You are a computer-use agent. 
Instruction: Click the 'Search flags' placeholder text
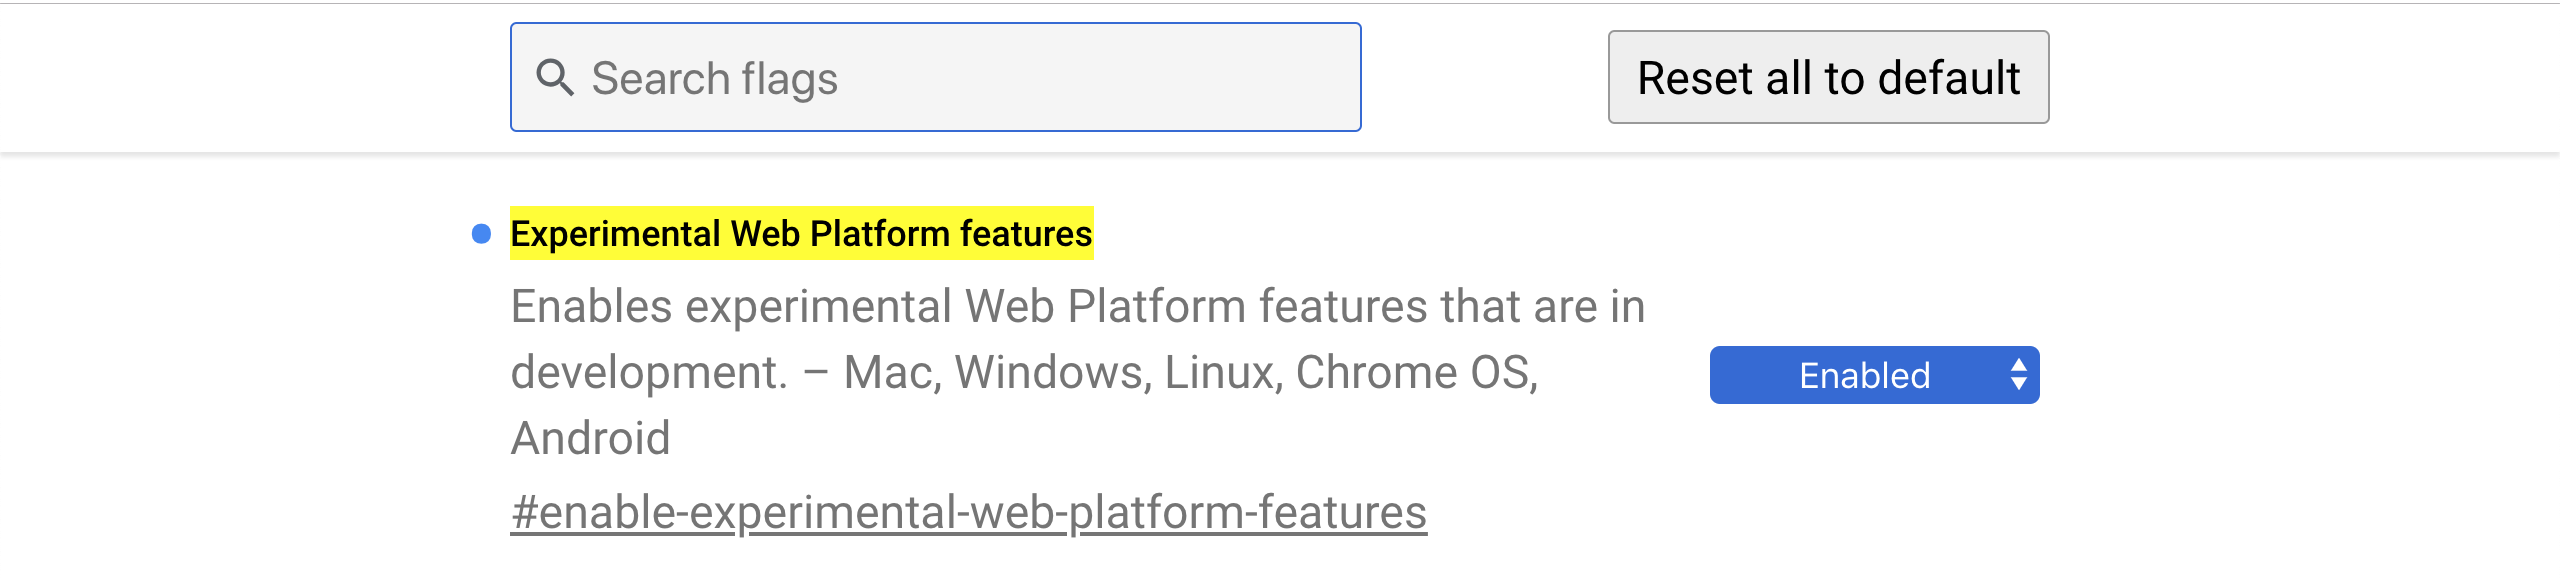click(714, 79)
